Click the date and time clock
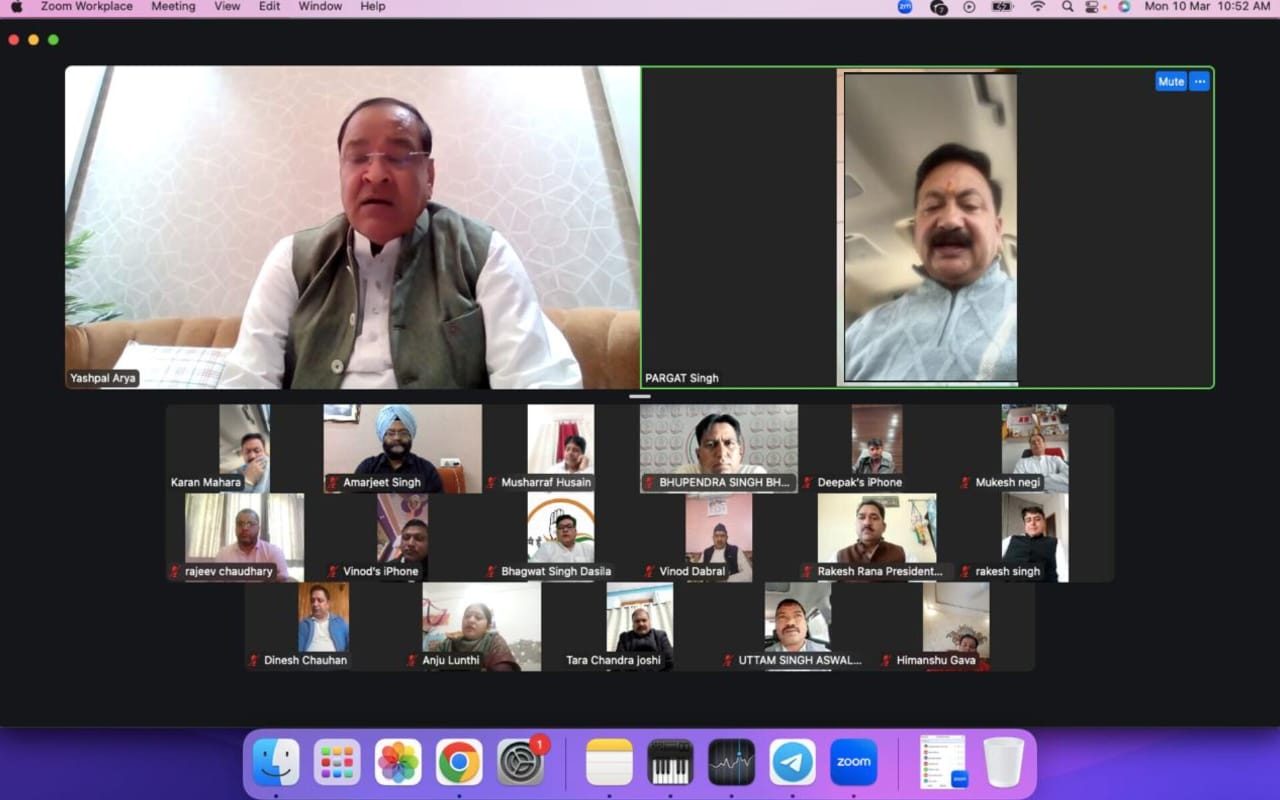The height and width of the screenshot is (800, 1280). tap(1207, 7)
